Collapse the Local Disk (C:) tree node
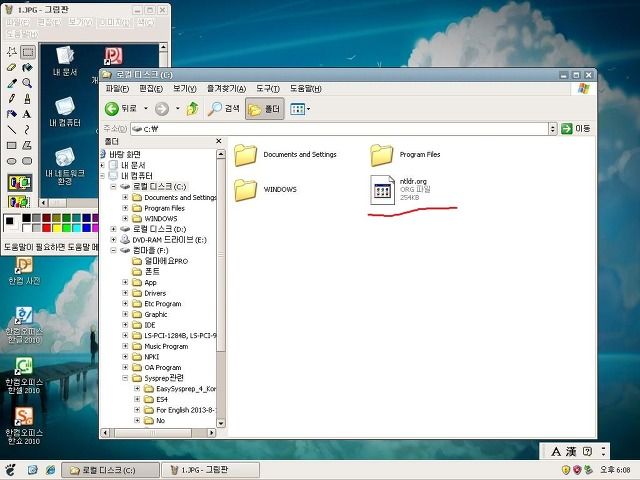The width and height of the screenshot is (640, 480). (x=113, y=187)
